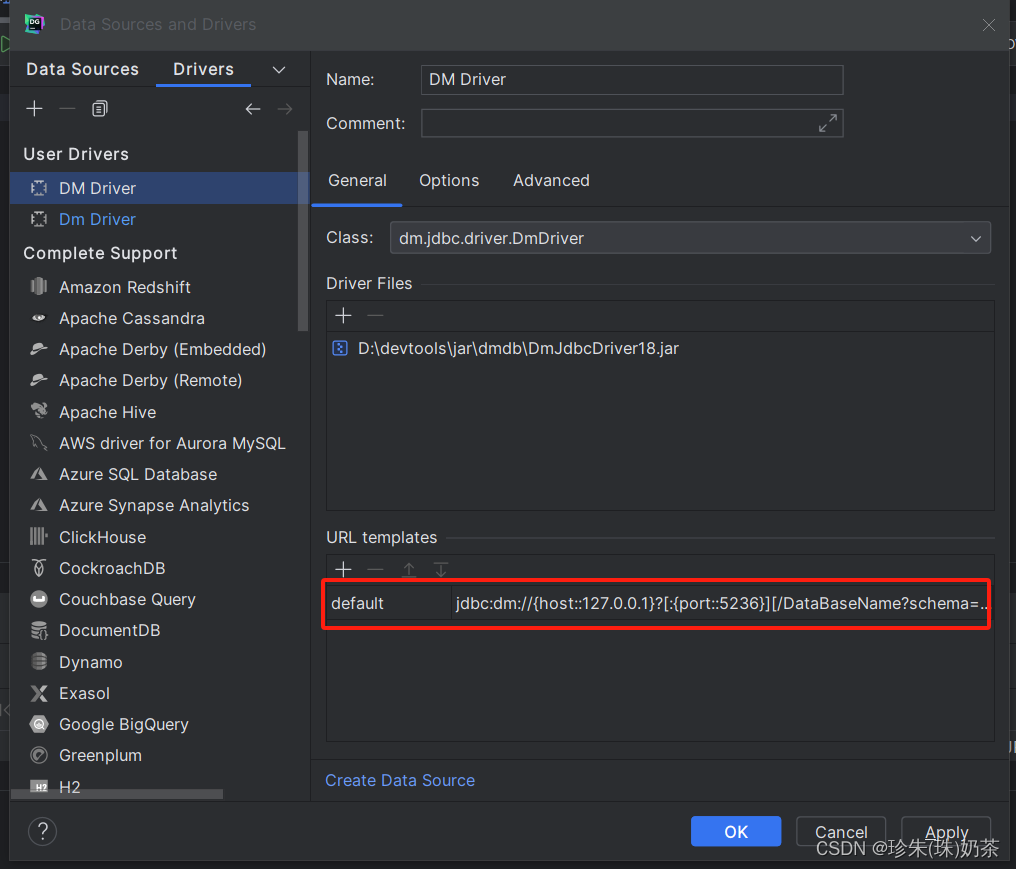Open help with the question mark icon

[43, 831]
